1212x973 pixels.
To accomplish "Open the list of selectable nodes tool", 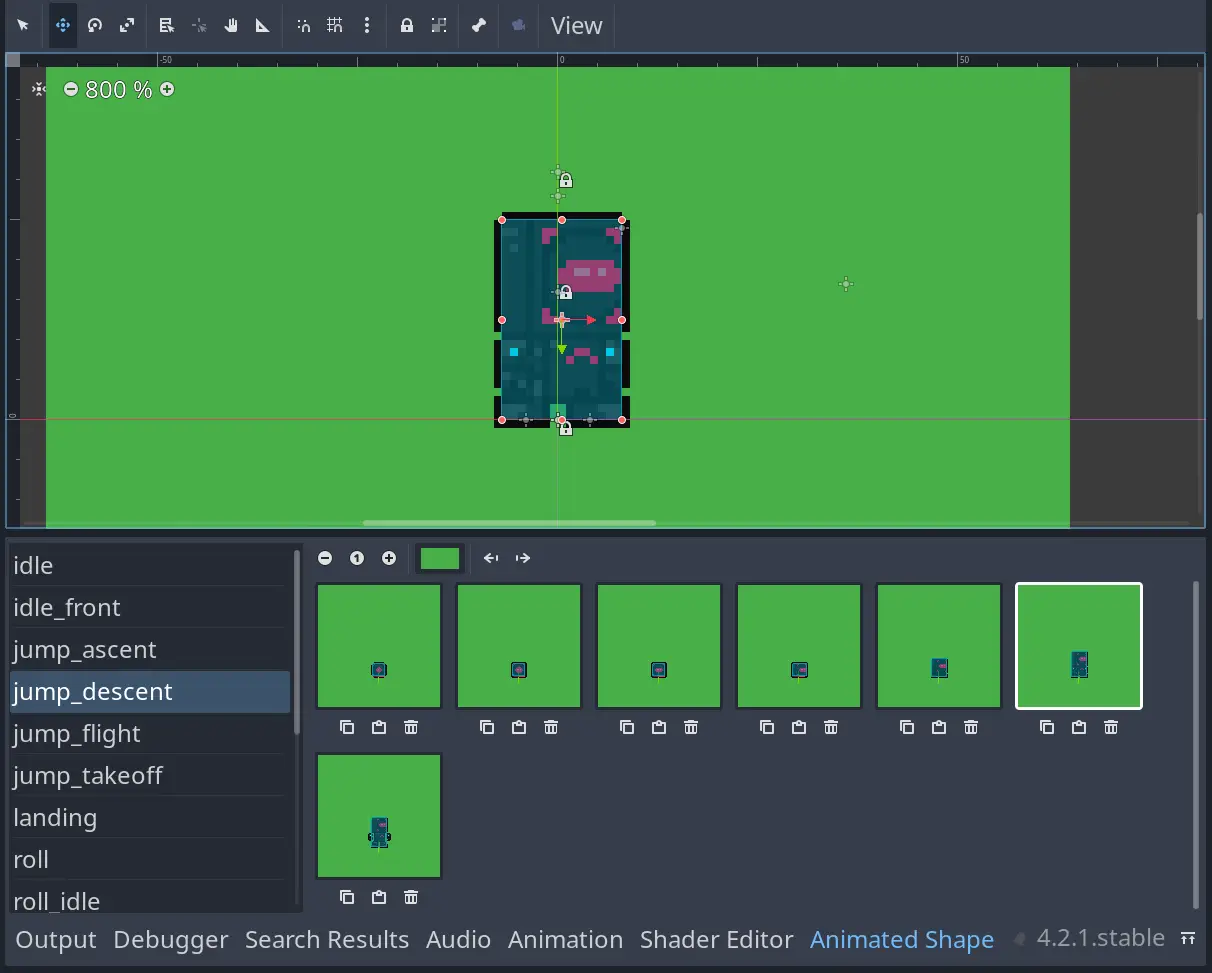I will click(x=167, y=26).
